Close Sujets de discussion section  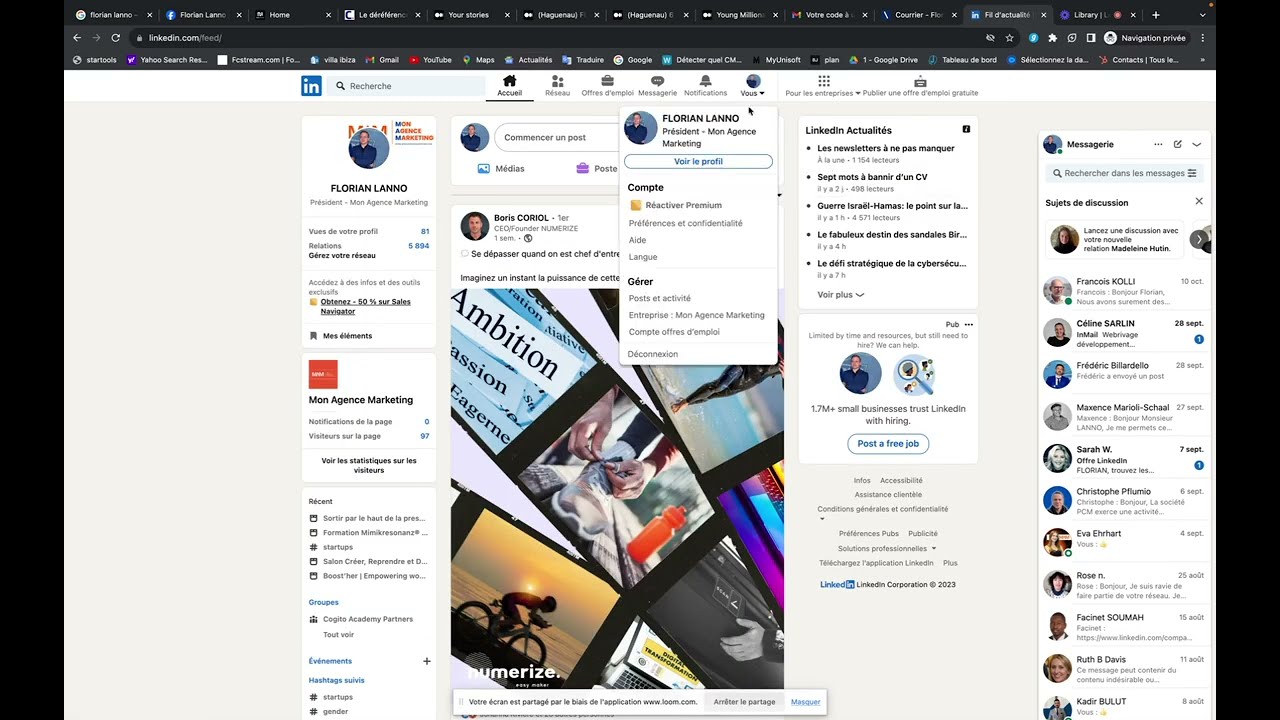pyautogui.click(x=1199, y=201)
